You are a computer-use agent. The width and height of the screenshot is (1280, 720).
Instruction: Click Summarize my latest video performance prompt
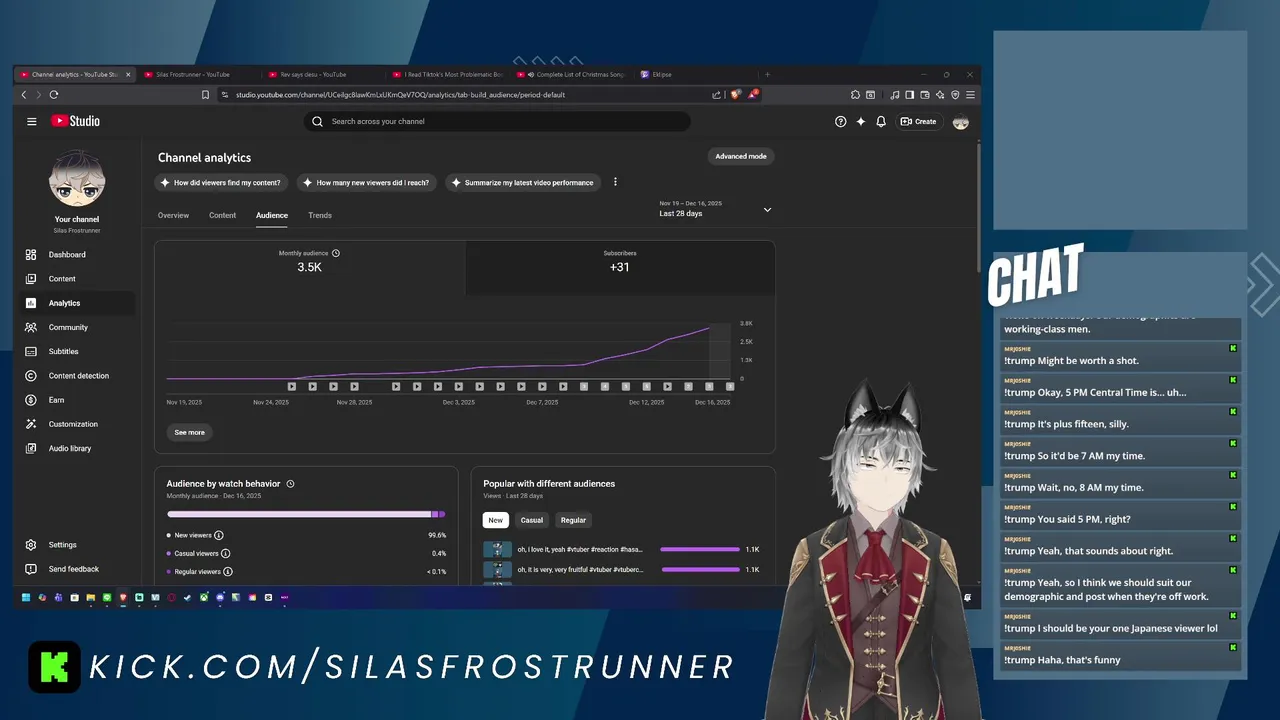(x=523, y=182)
